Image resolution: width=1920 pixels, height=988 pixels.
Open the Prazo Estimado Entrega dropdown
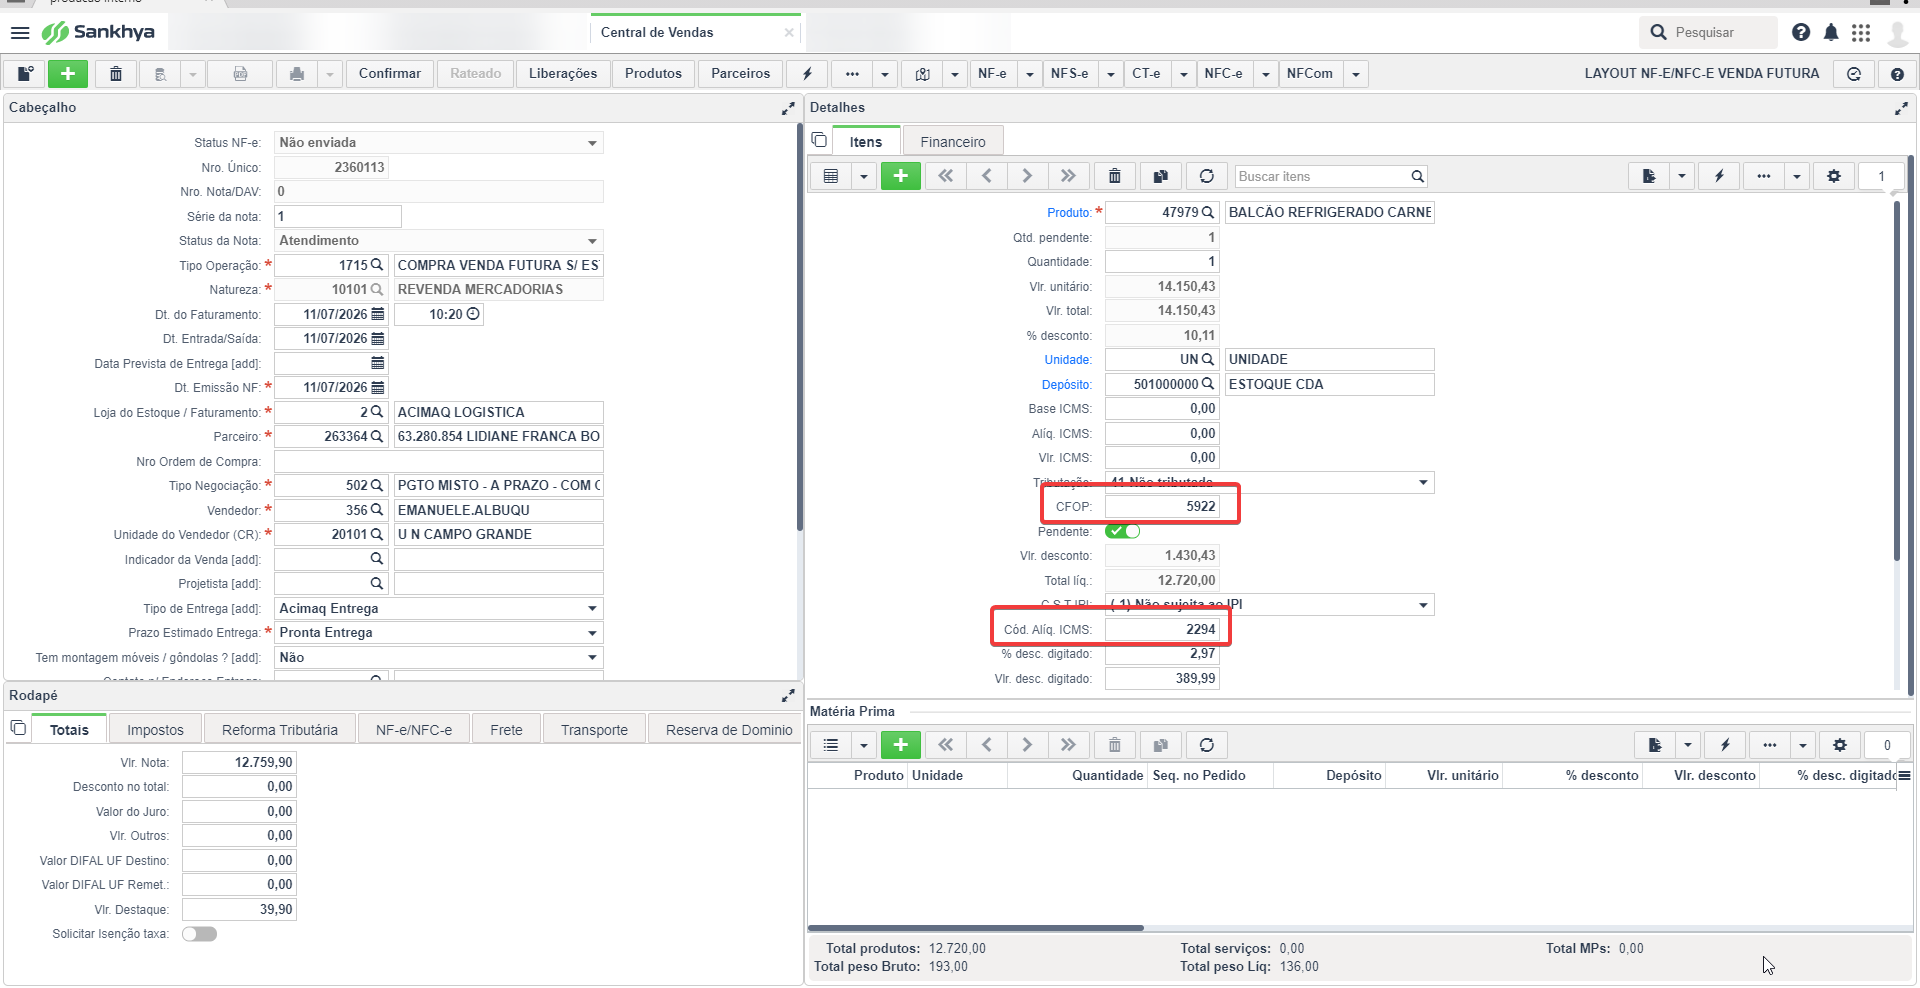[592, 633]
